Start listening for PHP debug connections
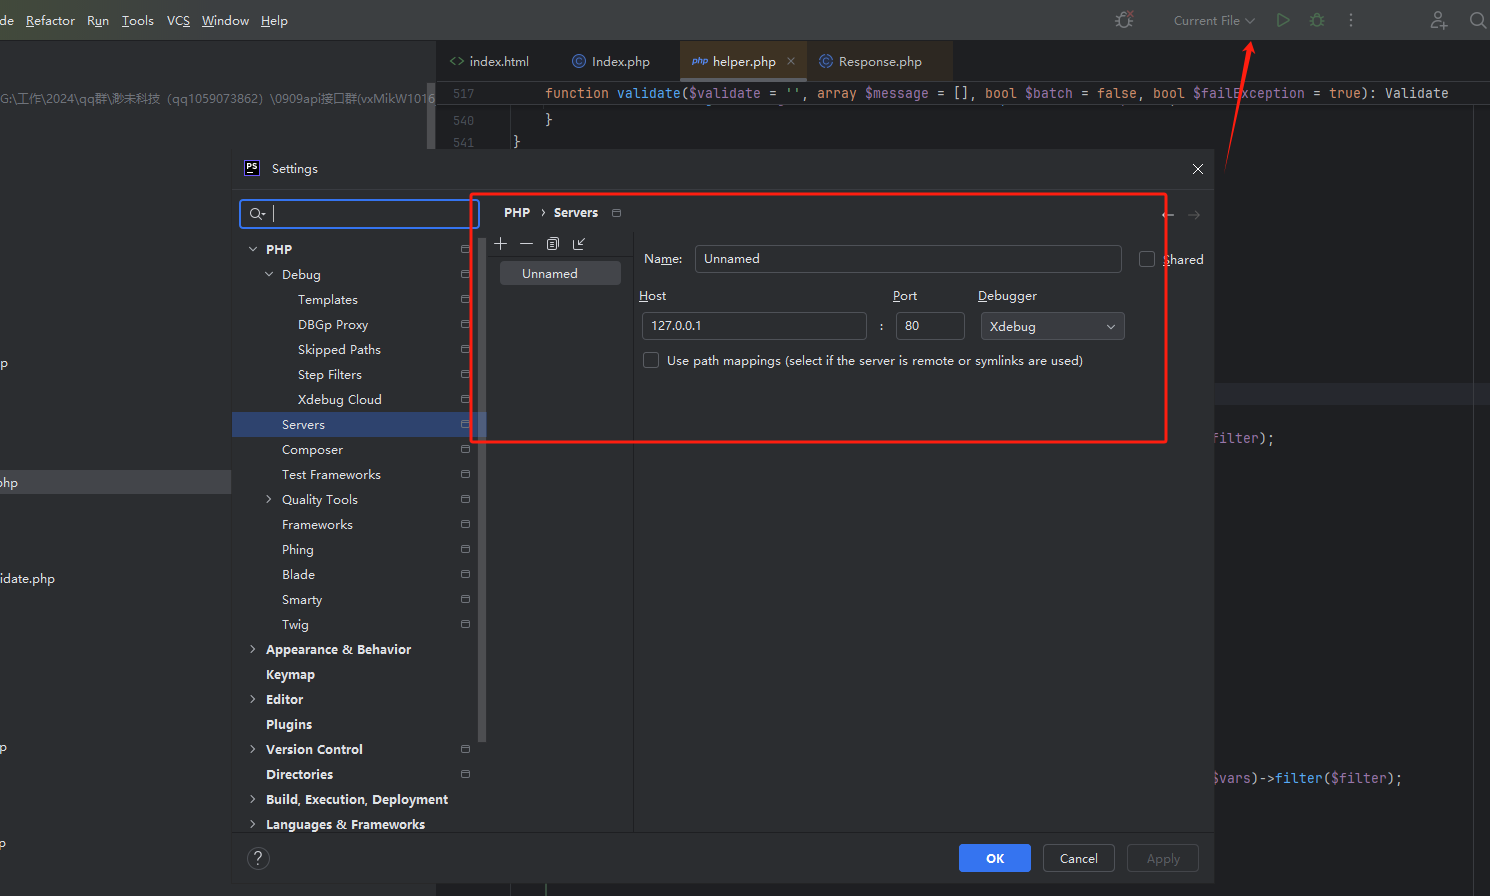 (1124, 20)
